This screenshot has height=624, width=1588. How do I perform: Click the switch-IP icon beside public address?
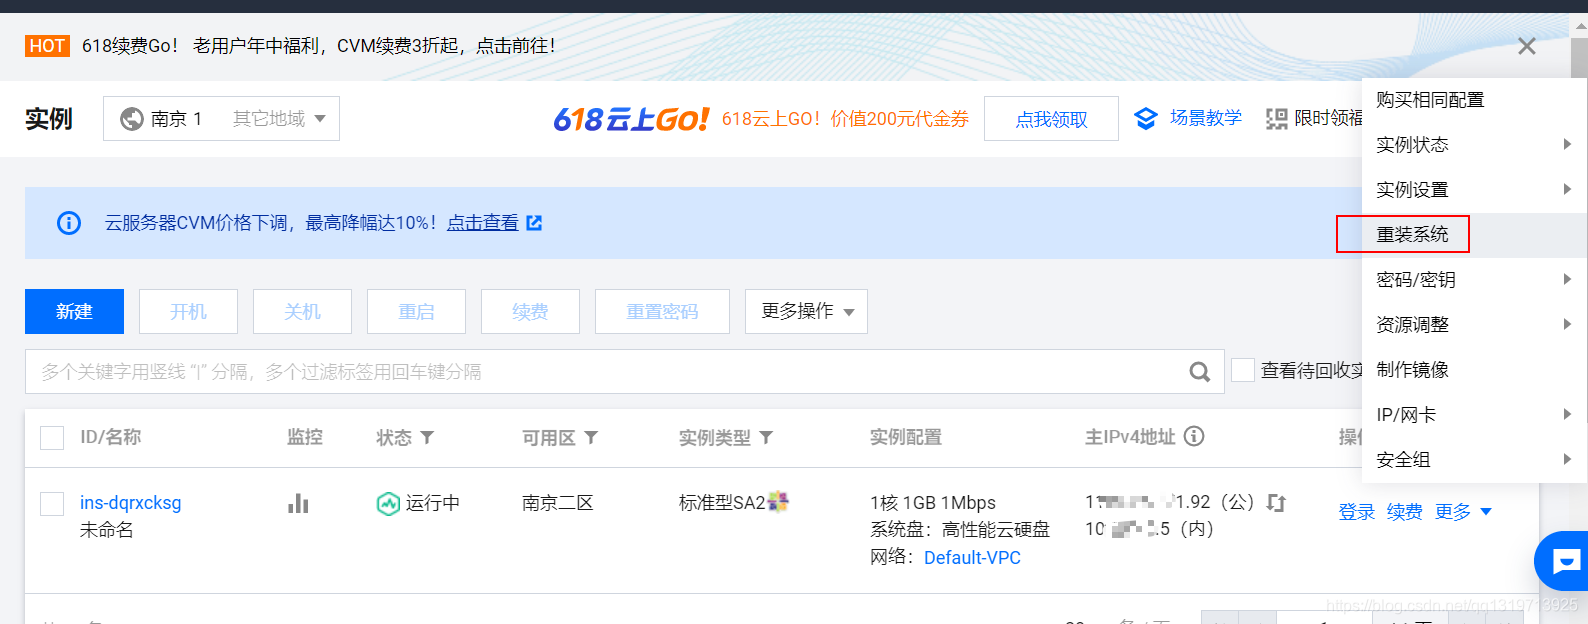pos(1276,502)
